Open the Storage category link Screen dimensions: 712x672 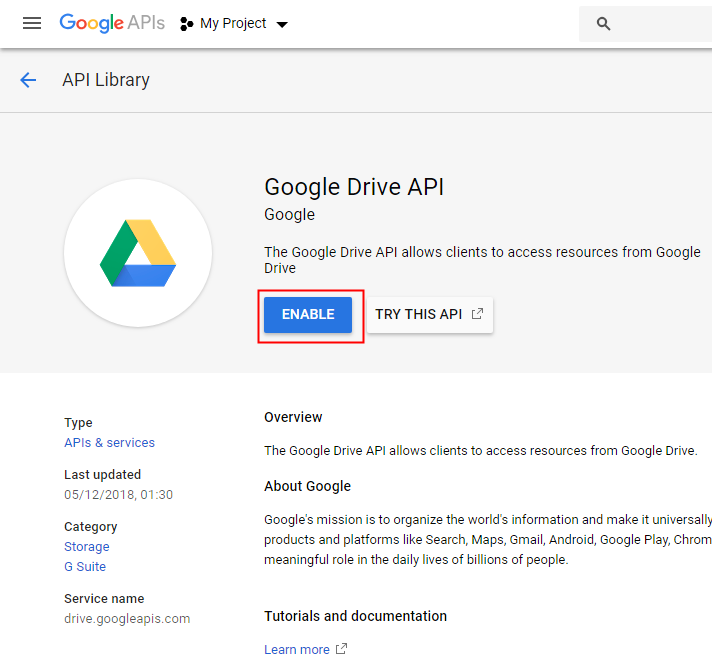tap(87, 547)
